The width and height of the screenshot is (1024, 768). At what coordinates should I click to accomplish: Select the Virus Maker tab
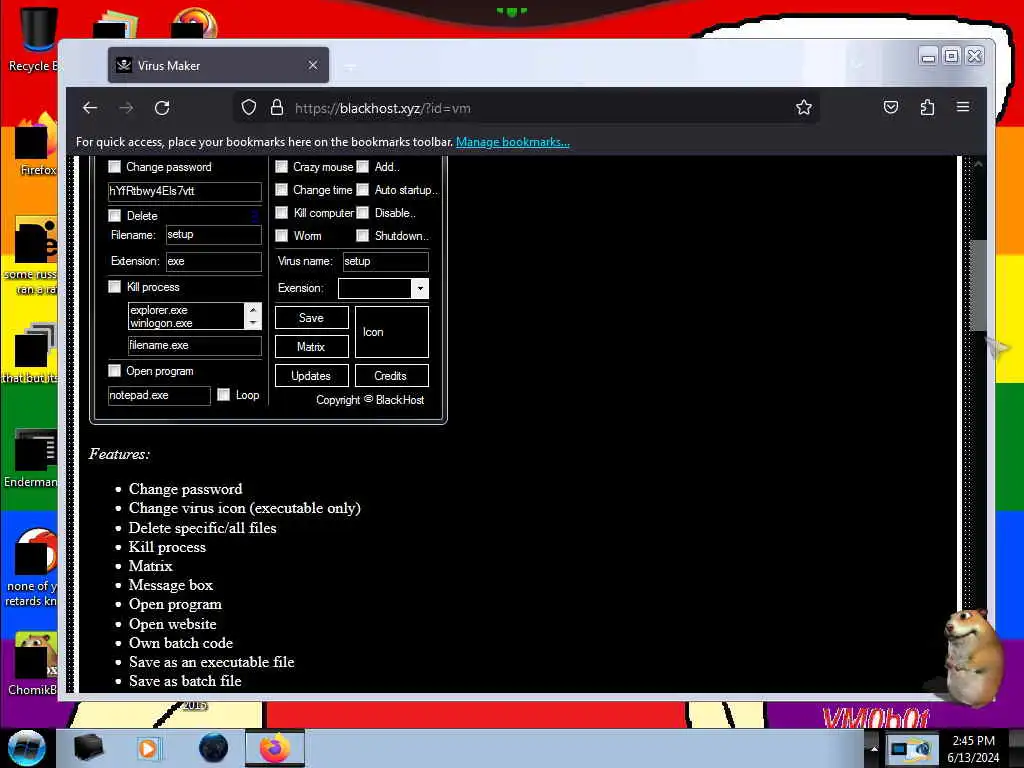pyautogui.click(x=218, y=65)
